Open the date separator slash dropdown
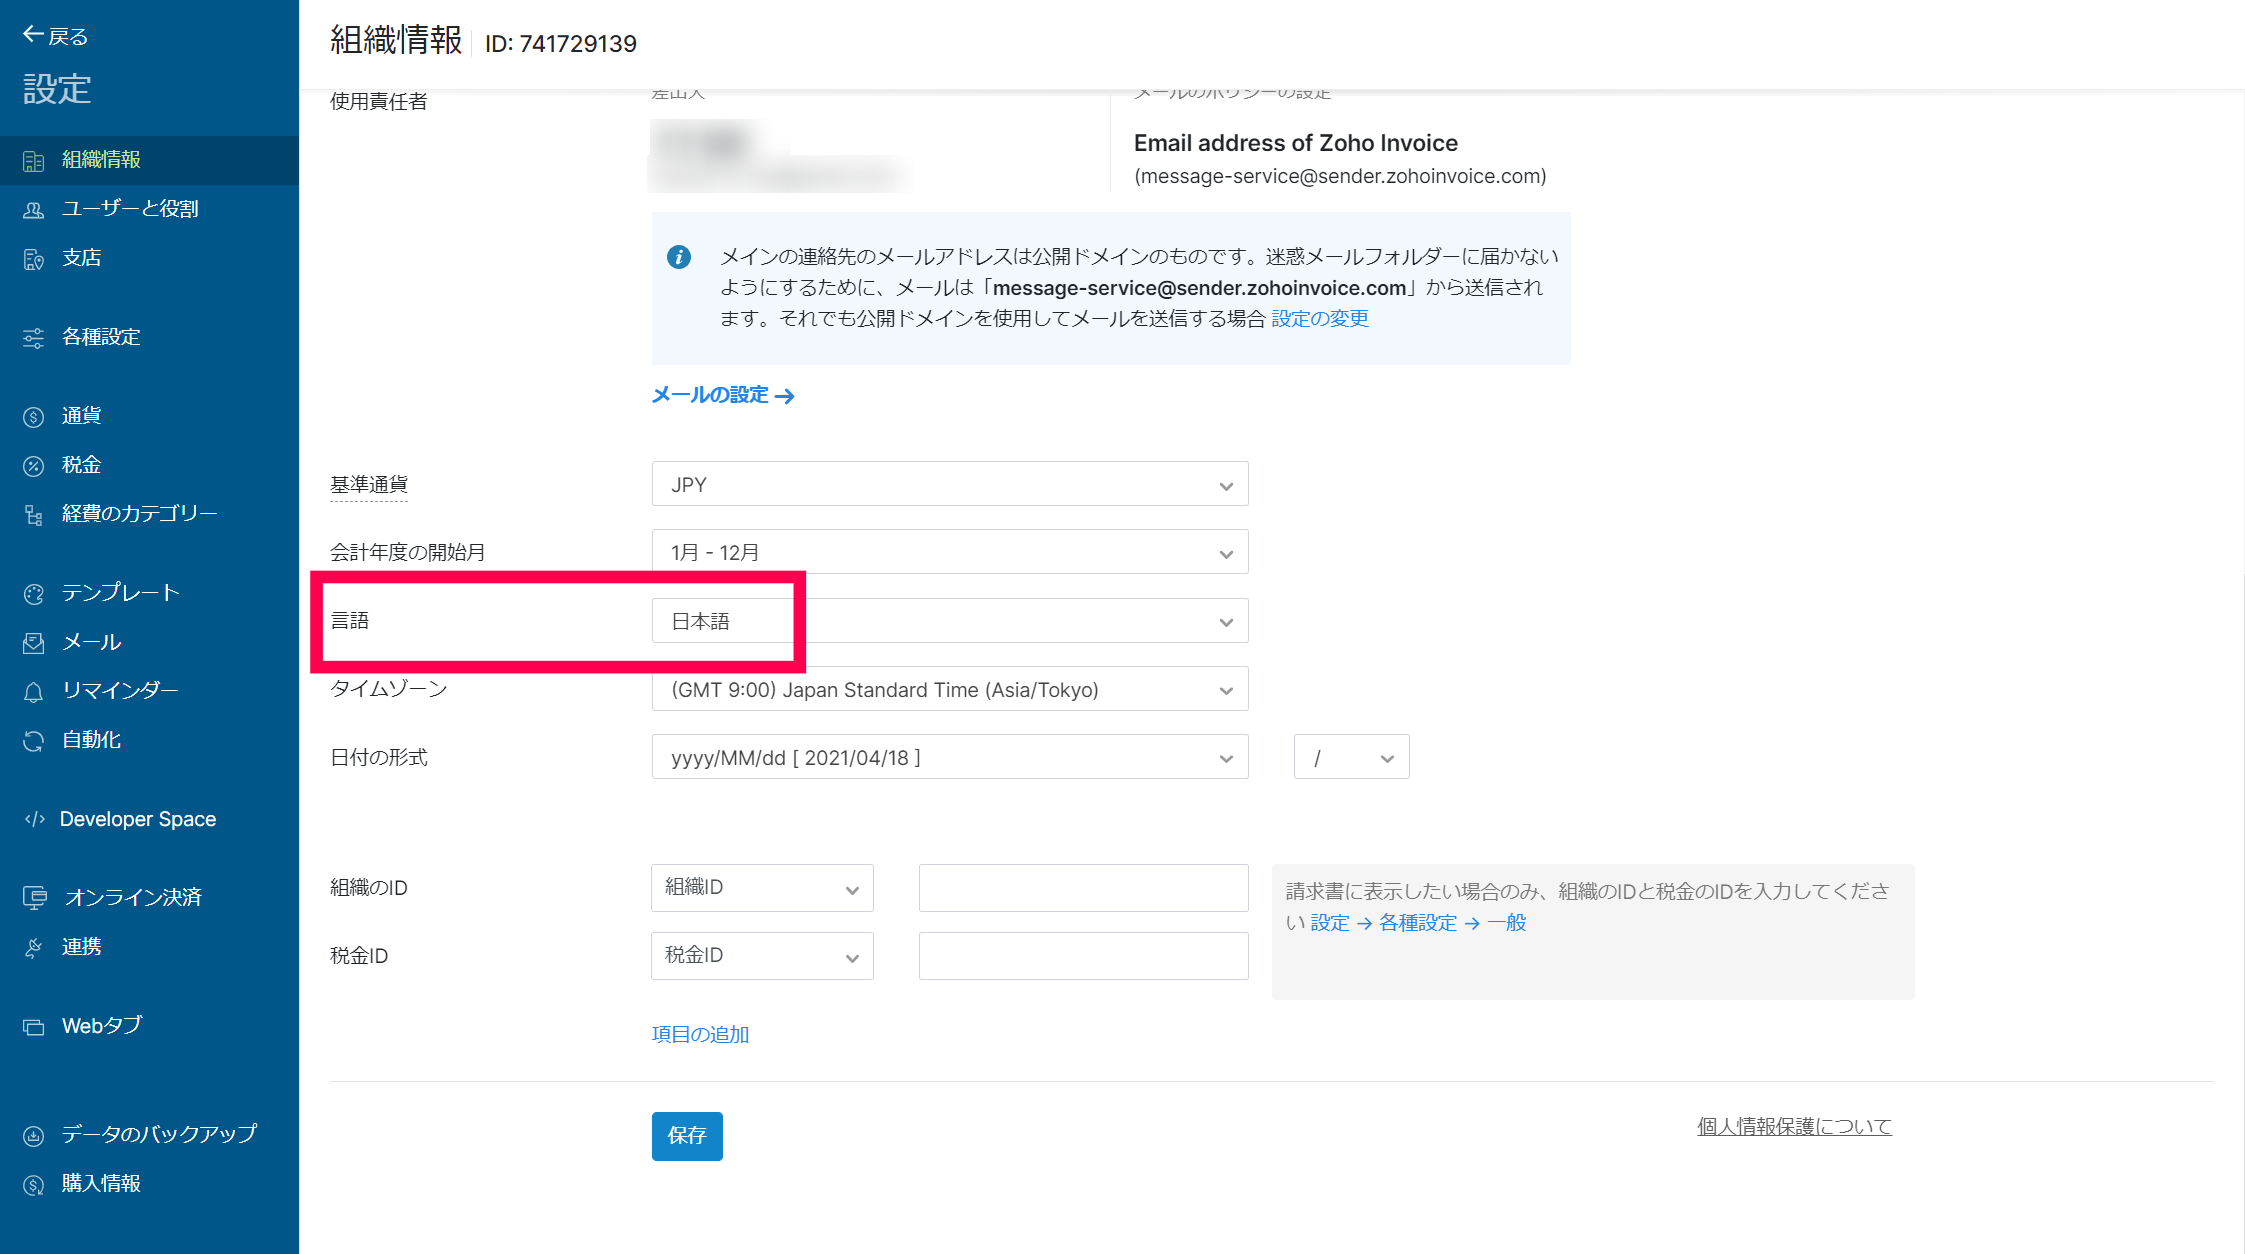 pyautogui.click(x=1351, y=758)
